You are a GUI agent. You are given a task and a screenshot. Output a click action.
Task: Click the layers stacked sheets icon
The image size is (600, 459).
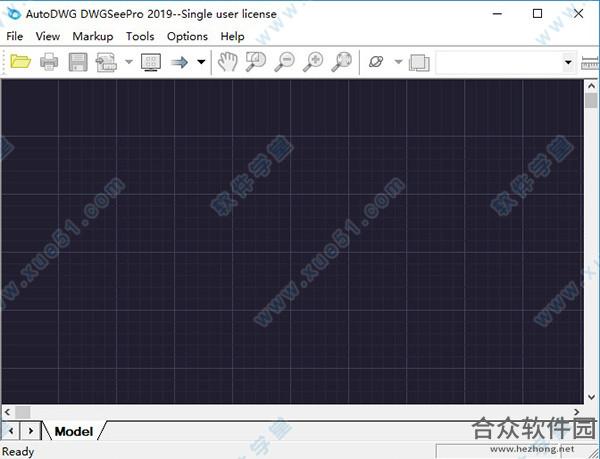tap(419, 63)
